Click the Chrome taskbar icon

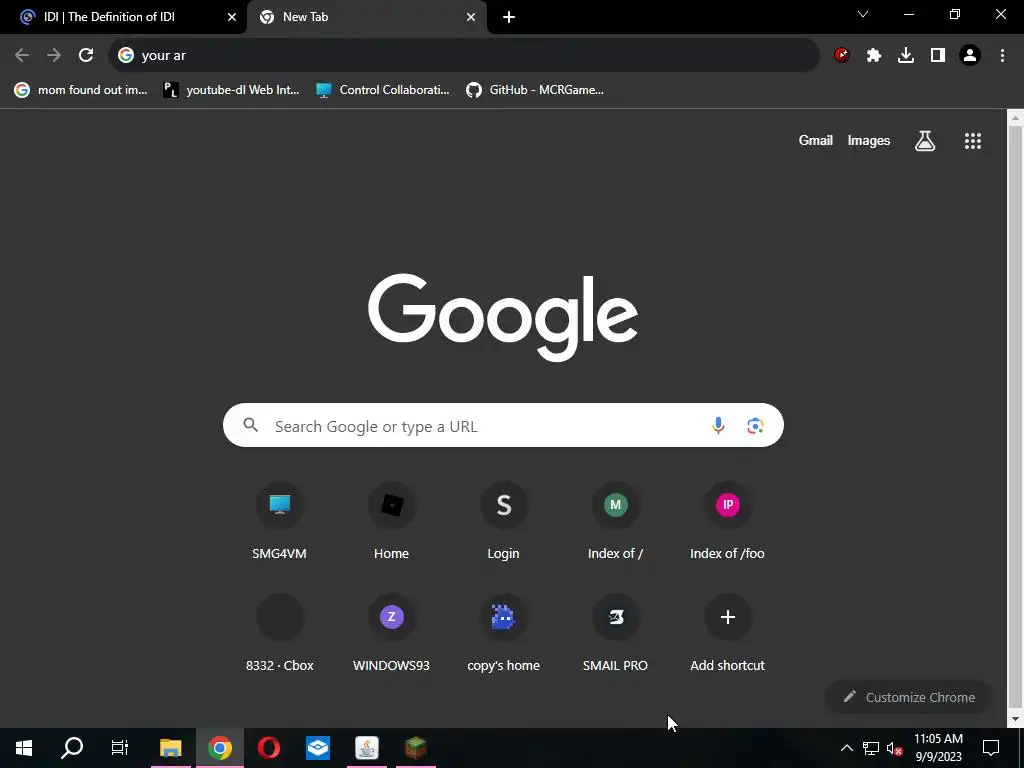point(220,748)
